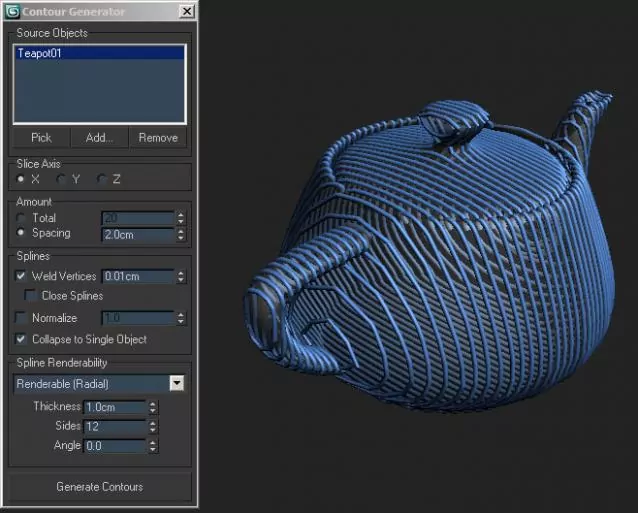Select Teapot01 in Source Objects list
The image size is (638, 513).
pyautogui.click(x=40, y=53)
